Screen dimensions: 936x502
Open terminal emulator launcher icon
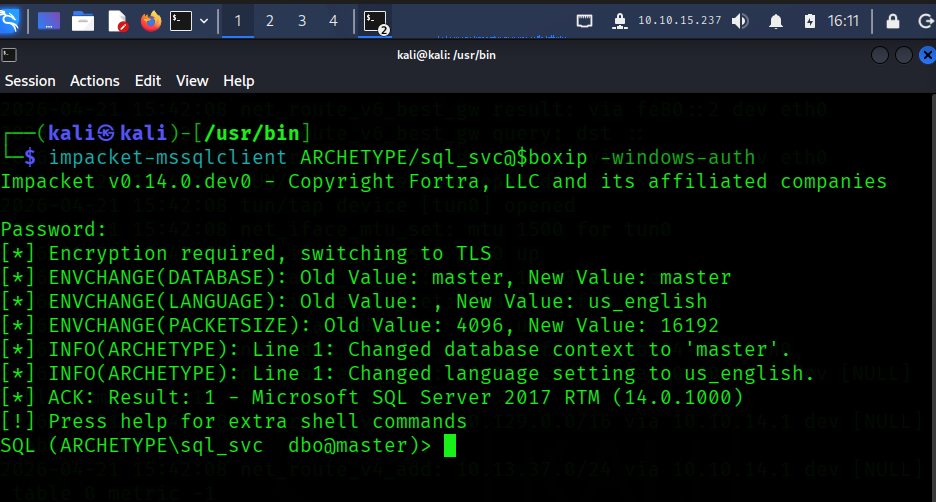(x=180, y=21)
